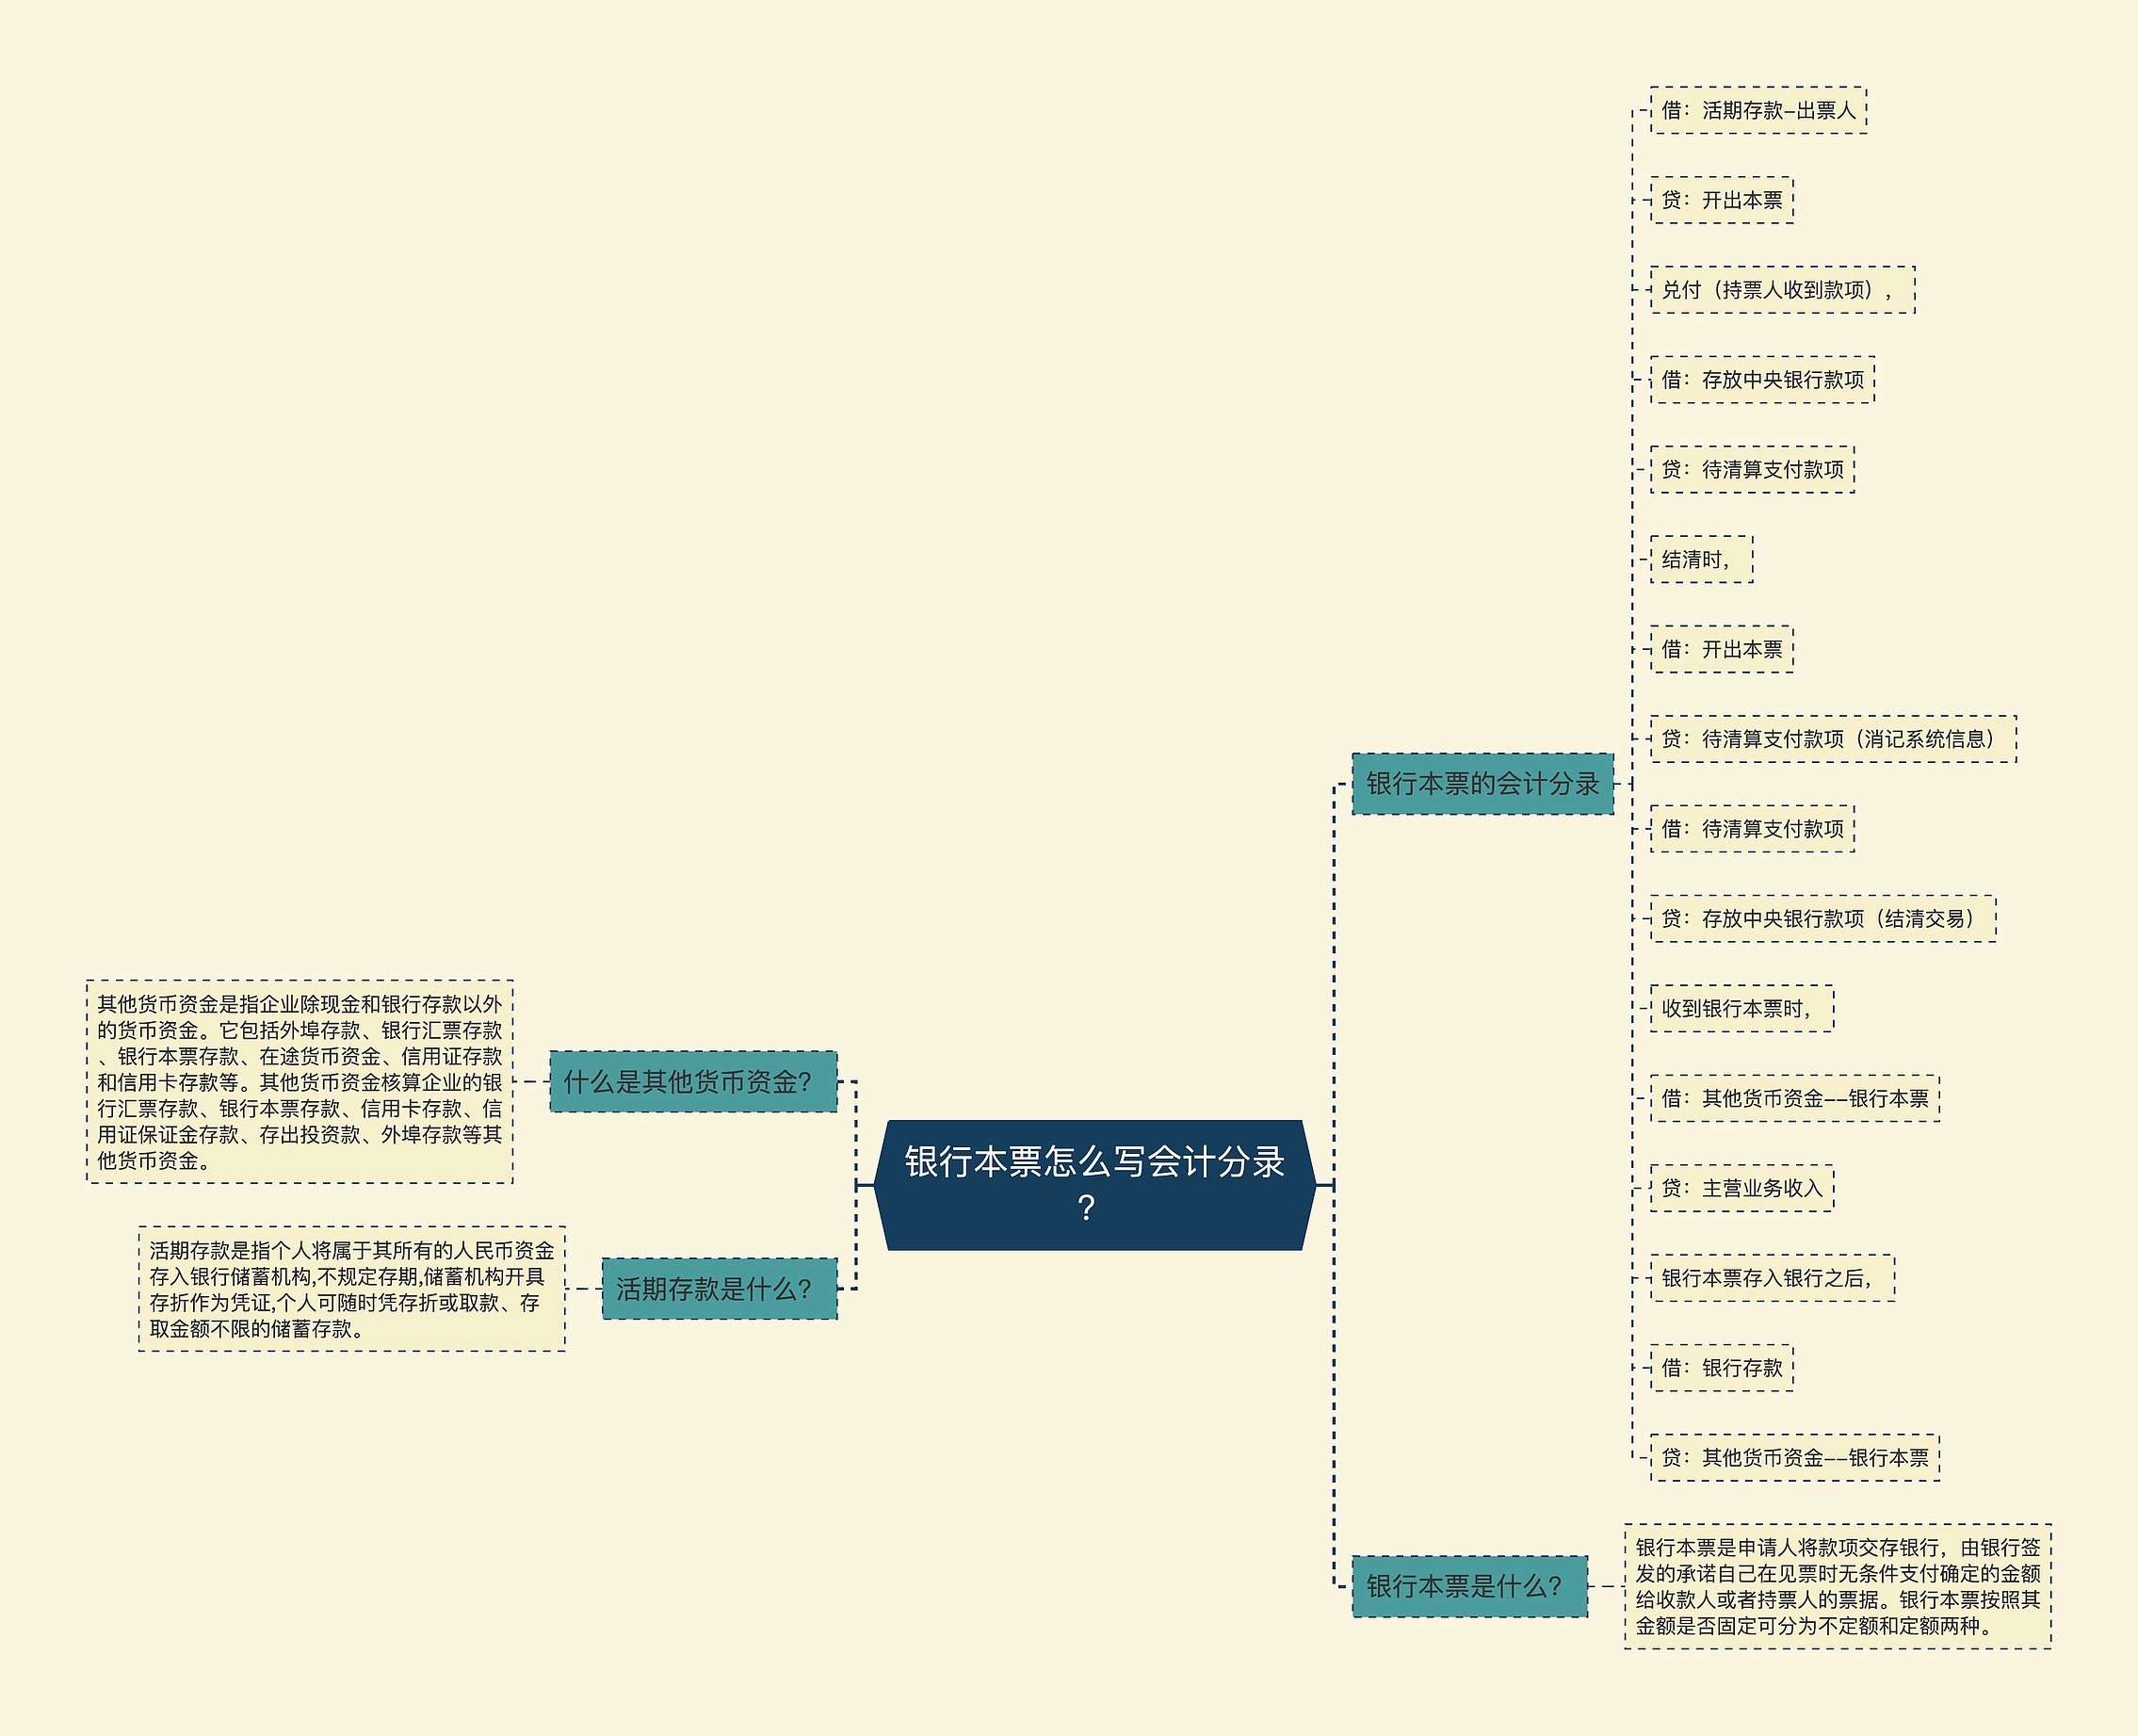
Task: Click the leaf 收到银行本票时，
Action: coord(1742,1008)
